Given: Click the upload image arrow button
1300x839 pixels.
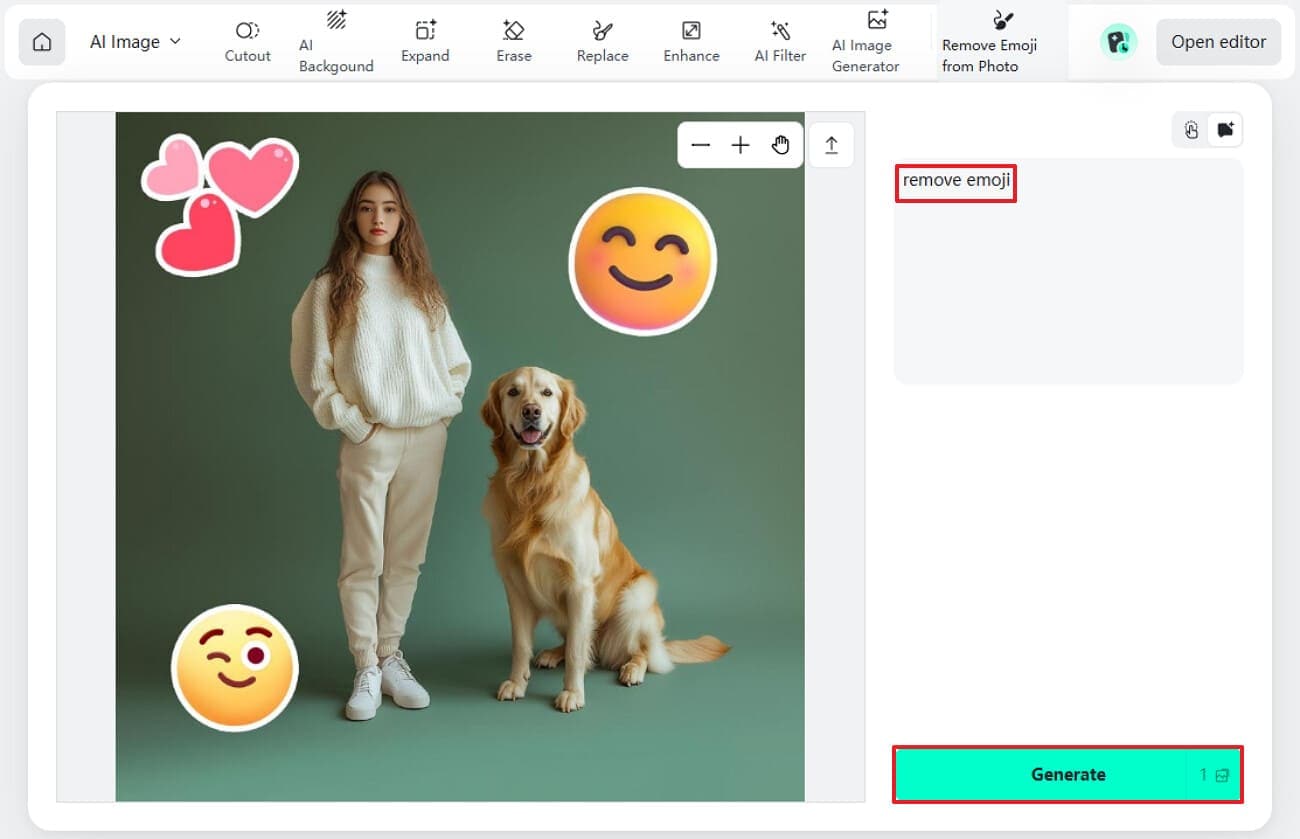Looking at the screenshot, I should point(831,146).
